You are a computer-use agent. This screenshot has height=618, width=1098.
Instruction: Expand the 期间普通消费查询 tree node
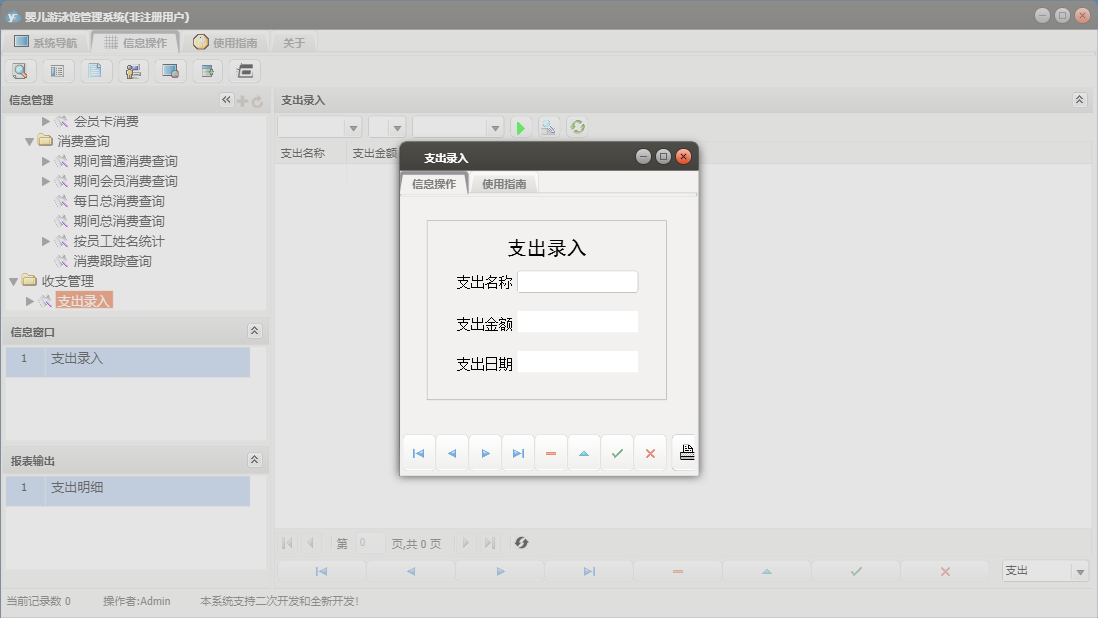click(x=44, y=160)
